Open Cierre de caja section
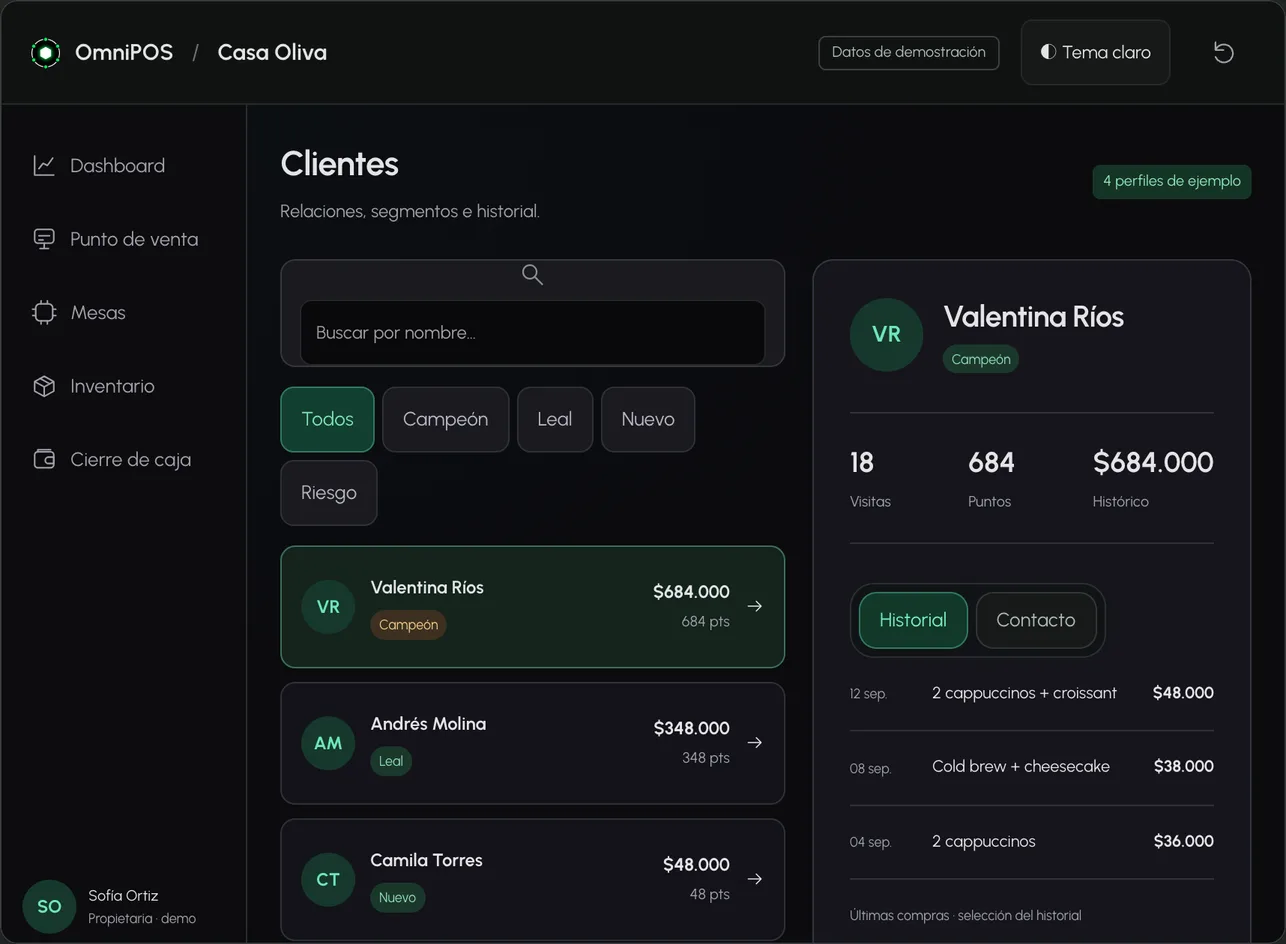The height and width of the screenshot is (944, 1286). 123,459
